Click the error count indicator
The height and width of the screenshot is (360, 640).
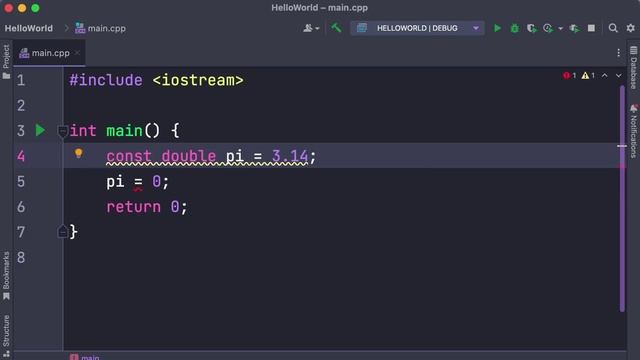(569, 76)
